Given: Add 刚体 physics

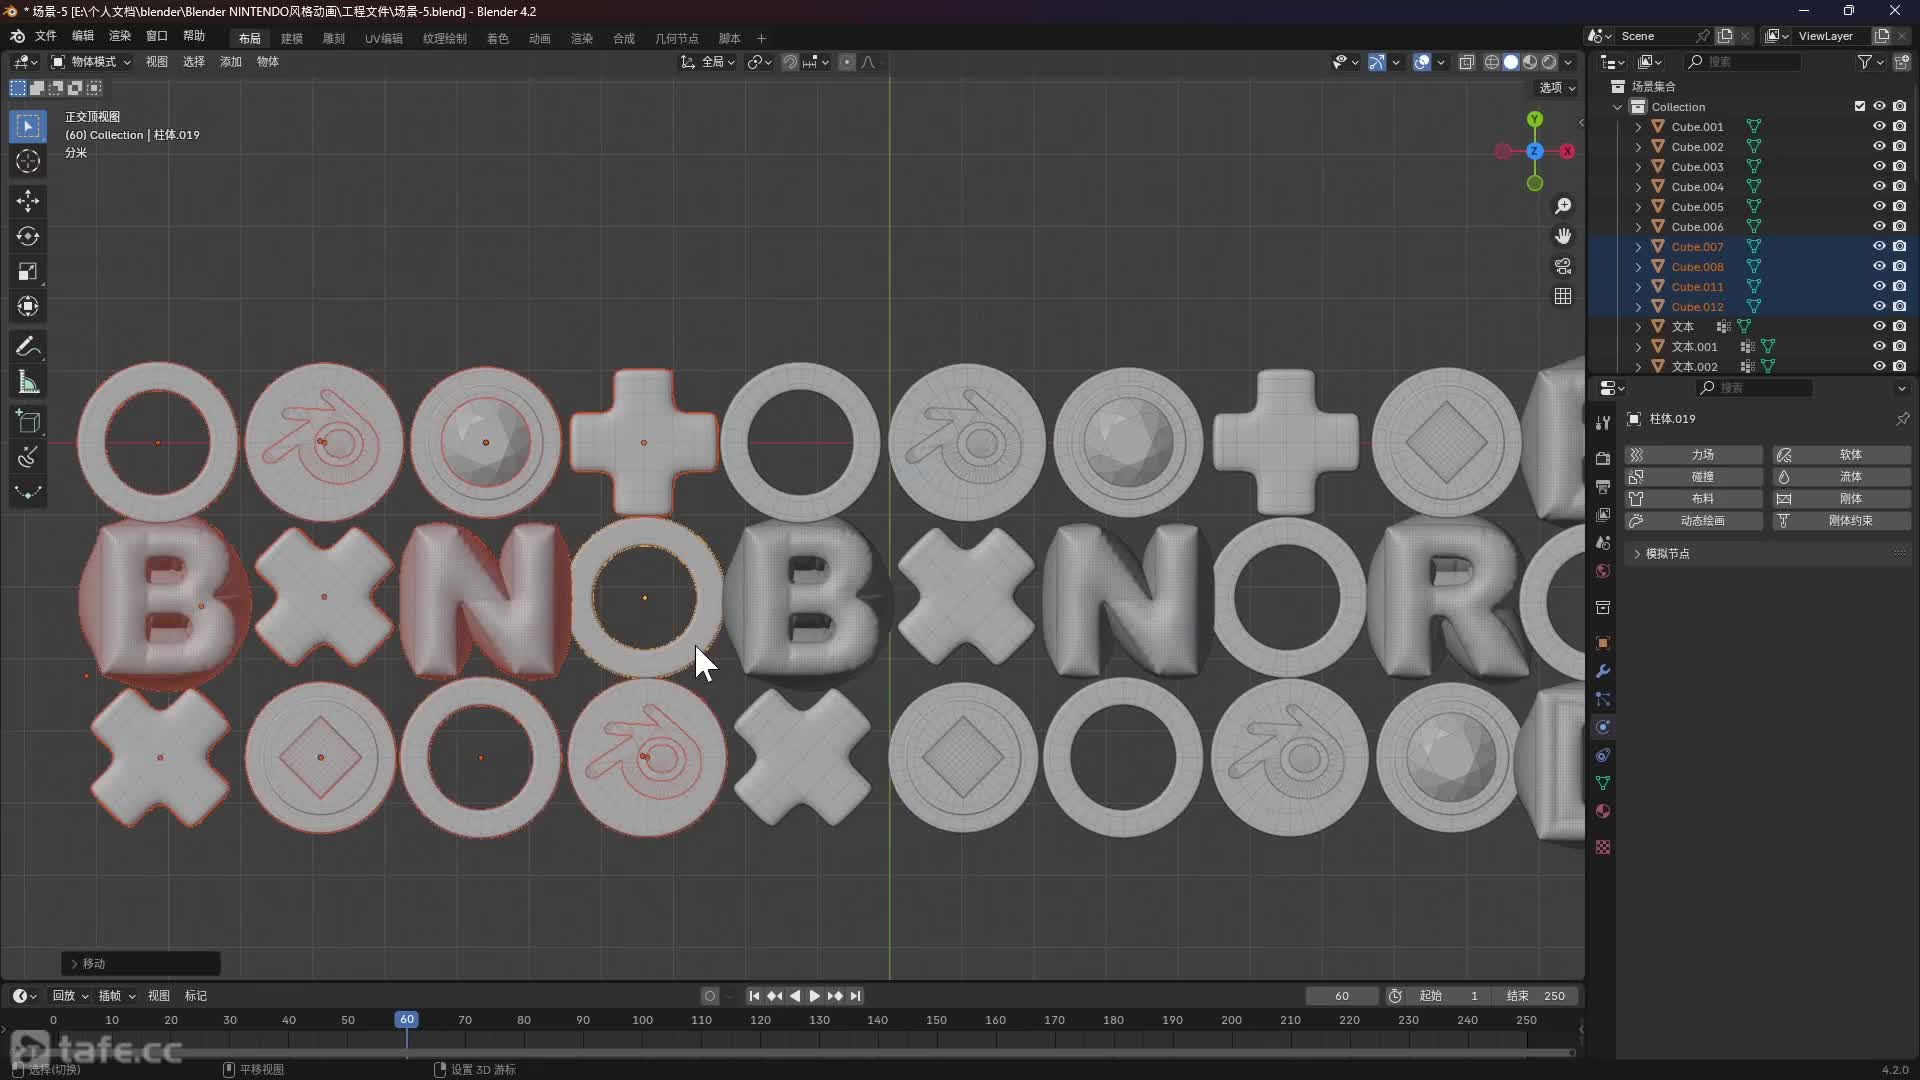Looking at the screenshot, I should pyautogui.click(x=1842, y=499).
